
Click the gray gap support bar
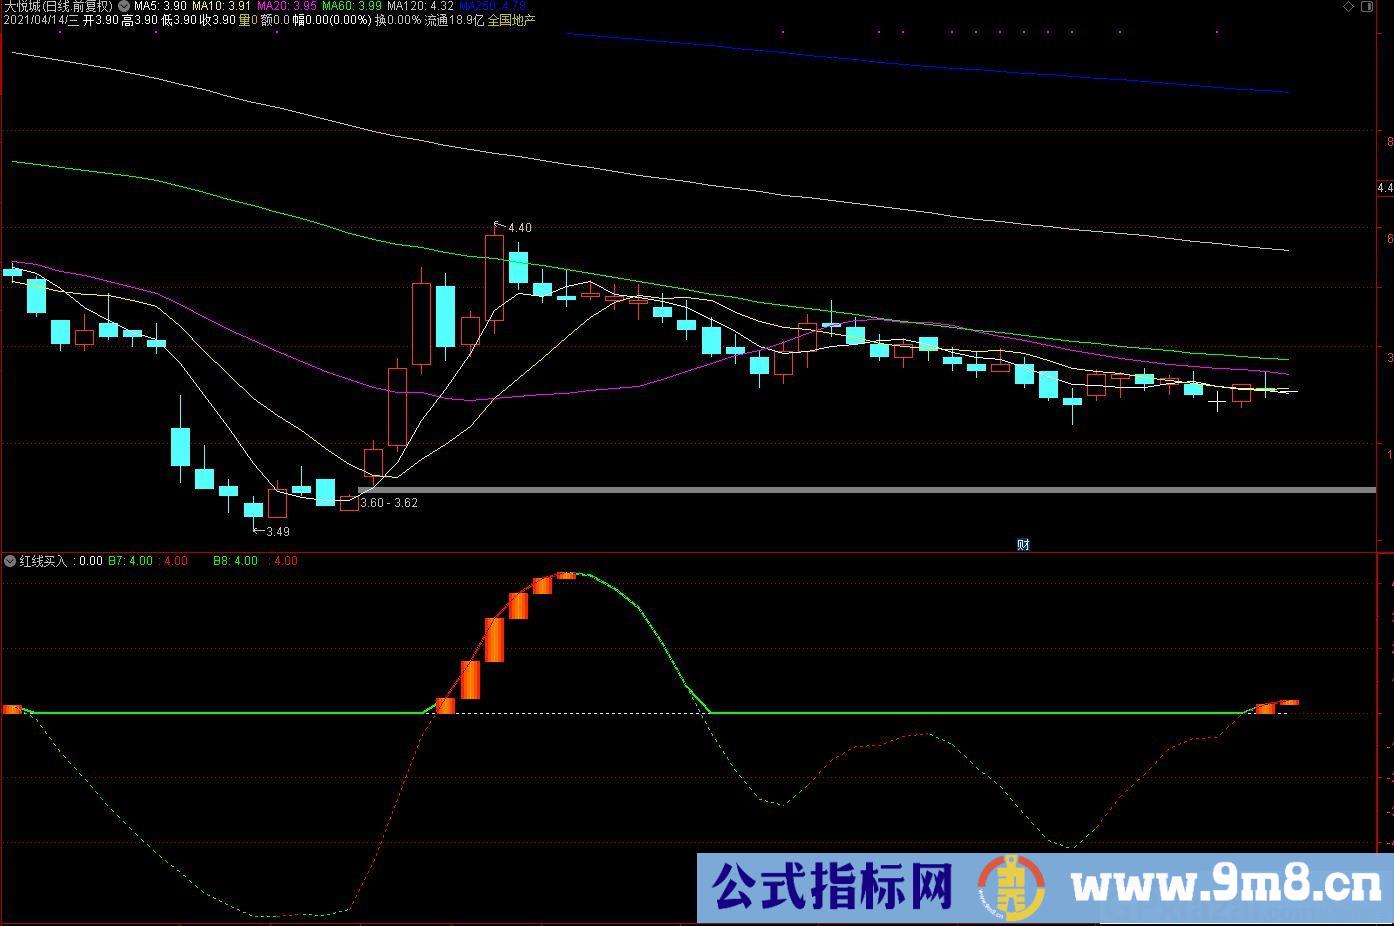[867, 490]
